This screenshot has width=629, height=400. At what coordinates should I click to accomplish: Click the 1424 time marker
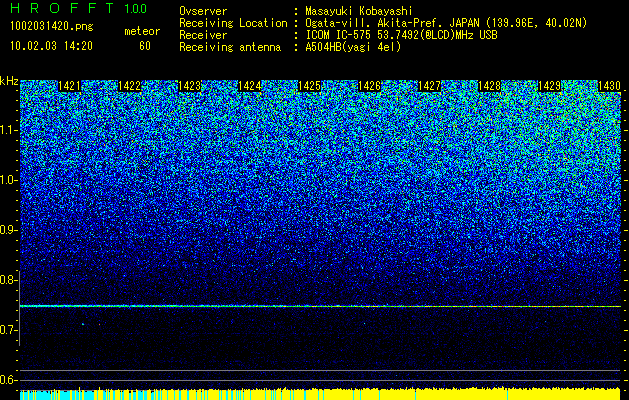point(250,86)
